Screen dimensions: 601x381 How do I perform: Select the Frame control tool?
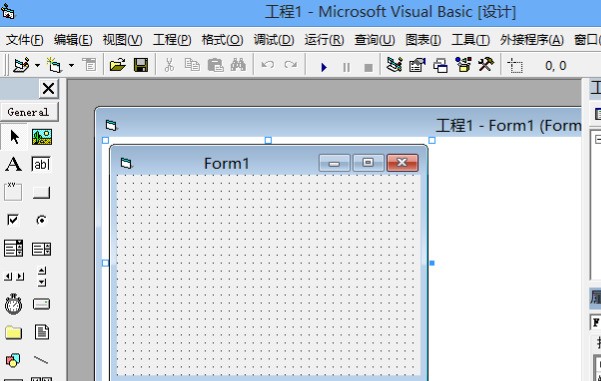pyautogui.click(x=13, y=192)
